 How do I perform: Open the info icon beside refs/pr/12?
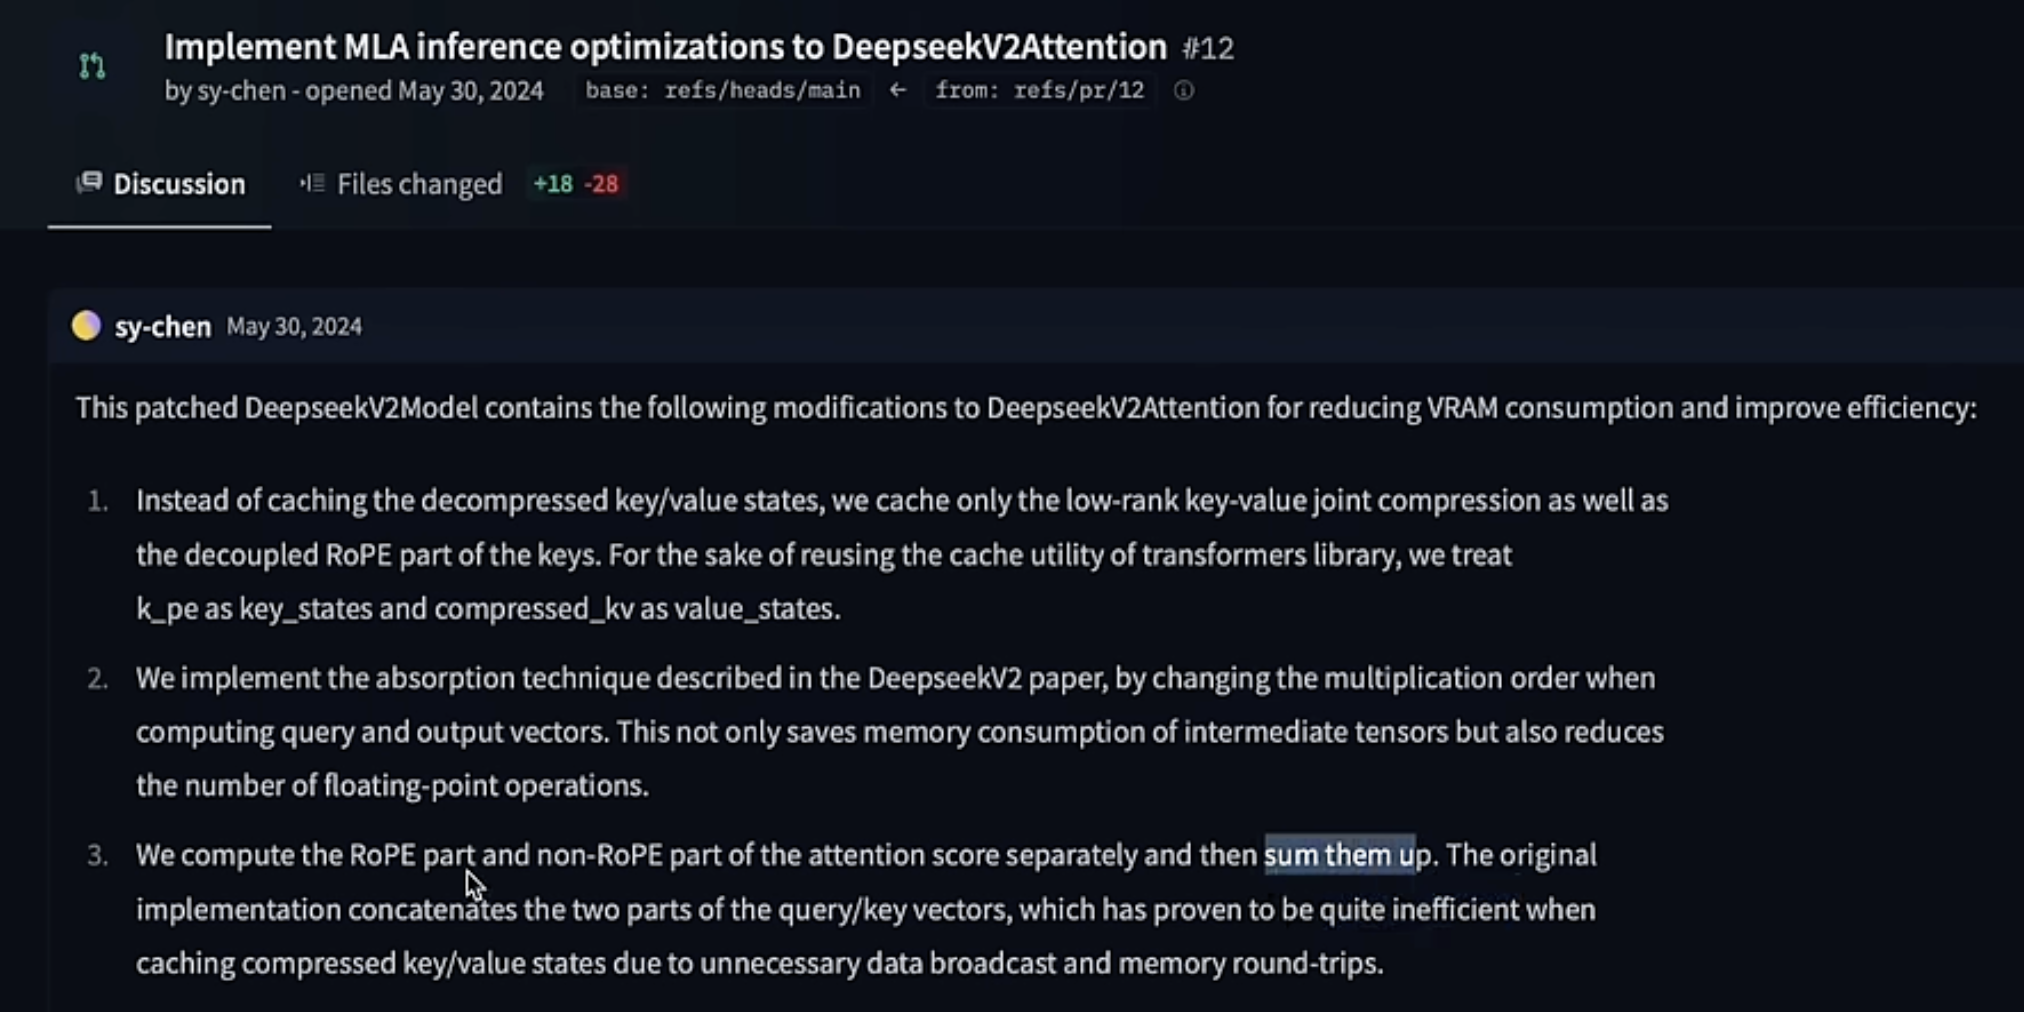point(1184,91)
